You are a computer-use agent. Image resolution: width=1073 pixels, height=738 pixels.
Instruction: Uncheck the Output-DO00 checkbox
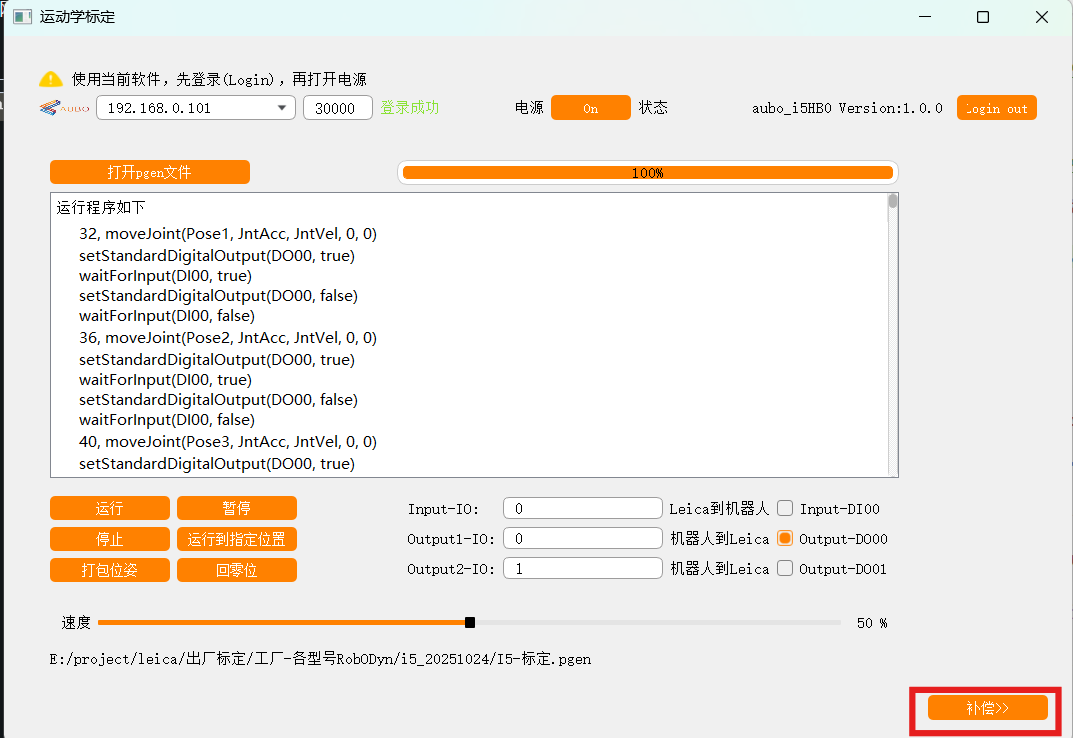click(786, 539)
